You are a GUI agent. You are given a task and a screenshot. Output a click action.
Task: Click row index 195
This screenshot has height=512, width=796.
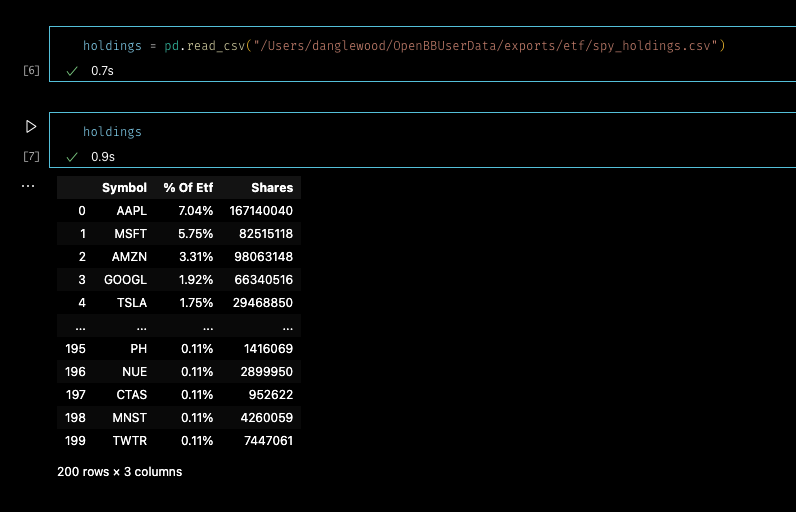[x=75, y=349]
